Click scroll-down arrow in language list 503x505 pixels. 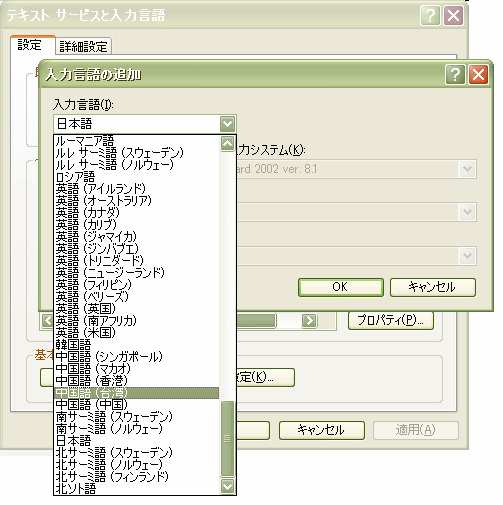(227, 486)
